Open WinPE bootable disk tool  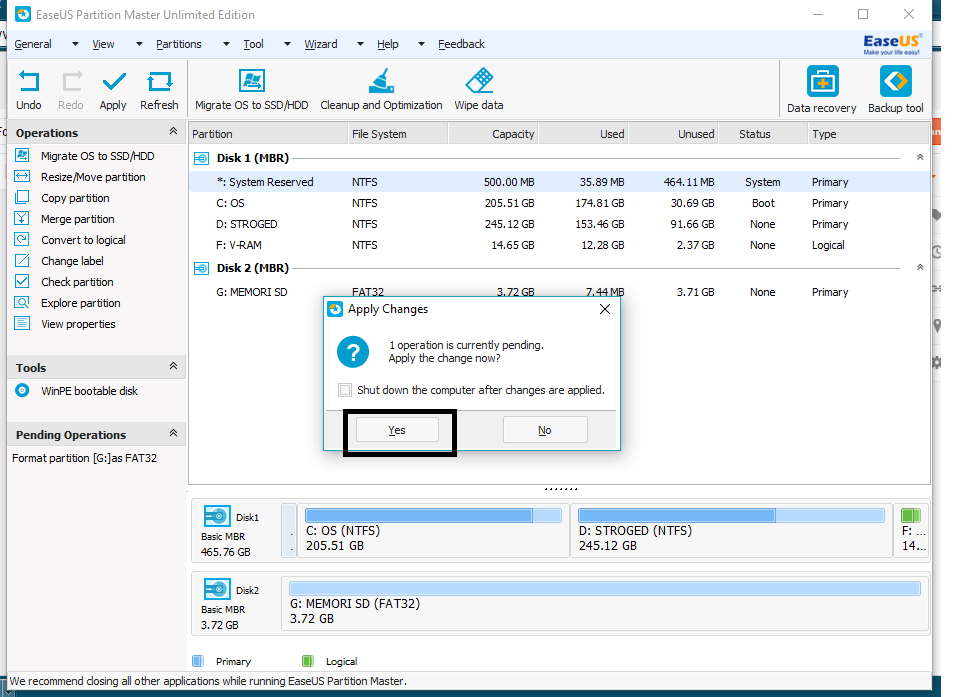89,391
